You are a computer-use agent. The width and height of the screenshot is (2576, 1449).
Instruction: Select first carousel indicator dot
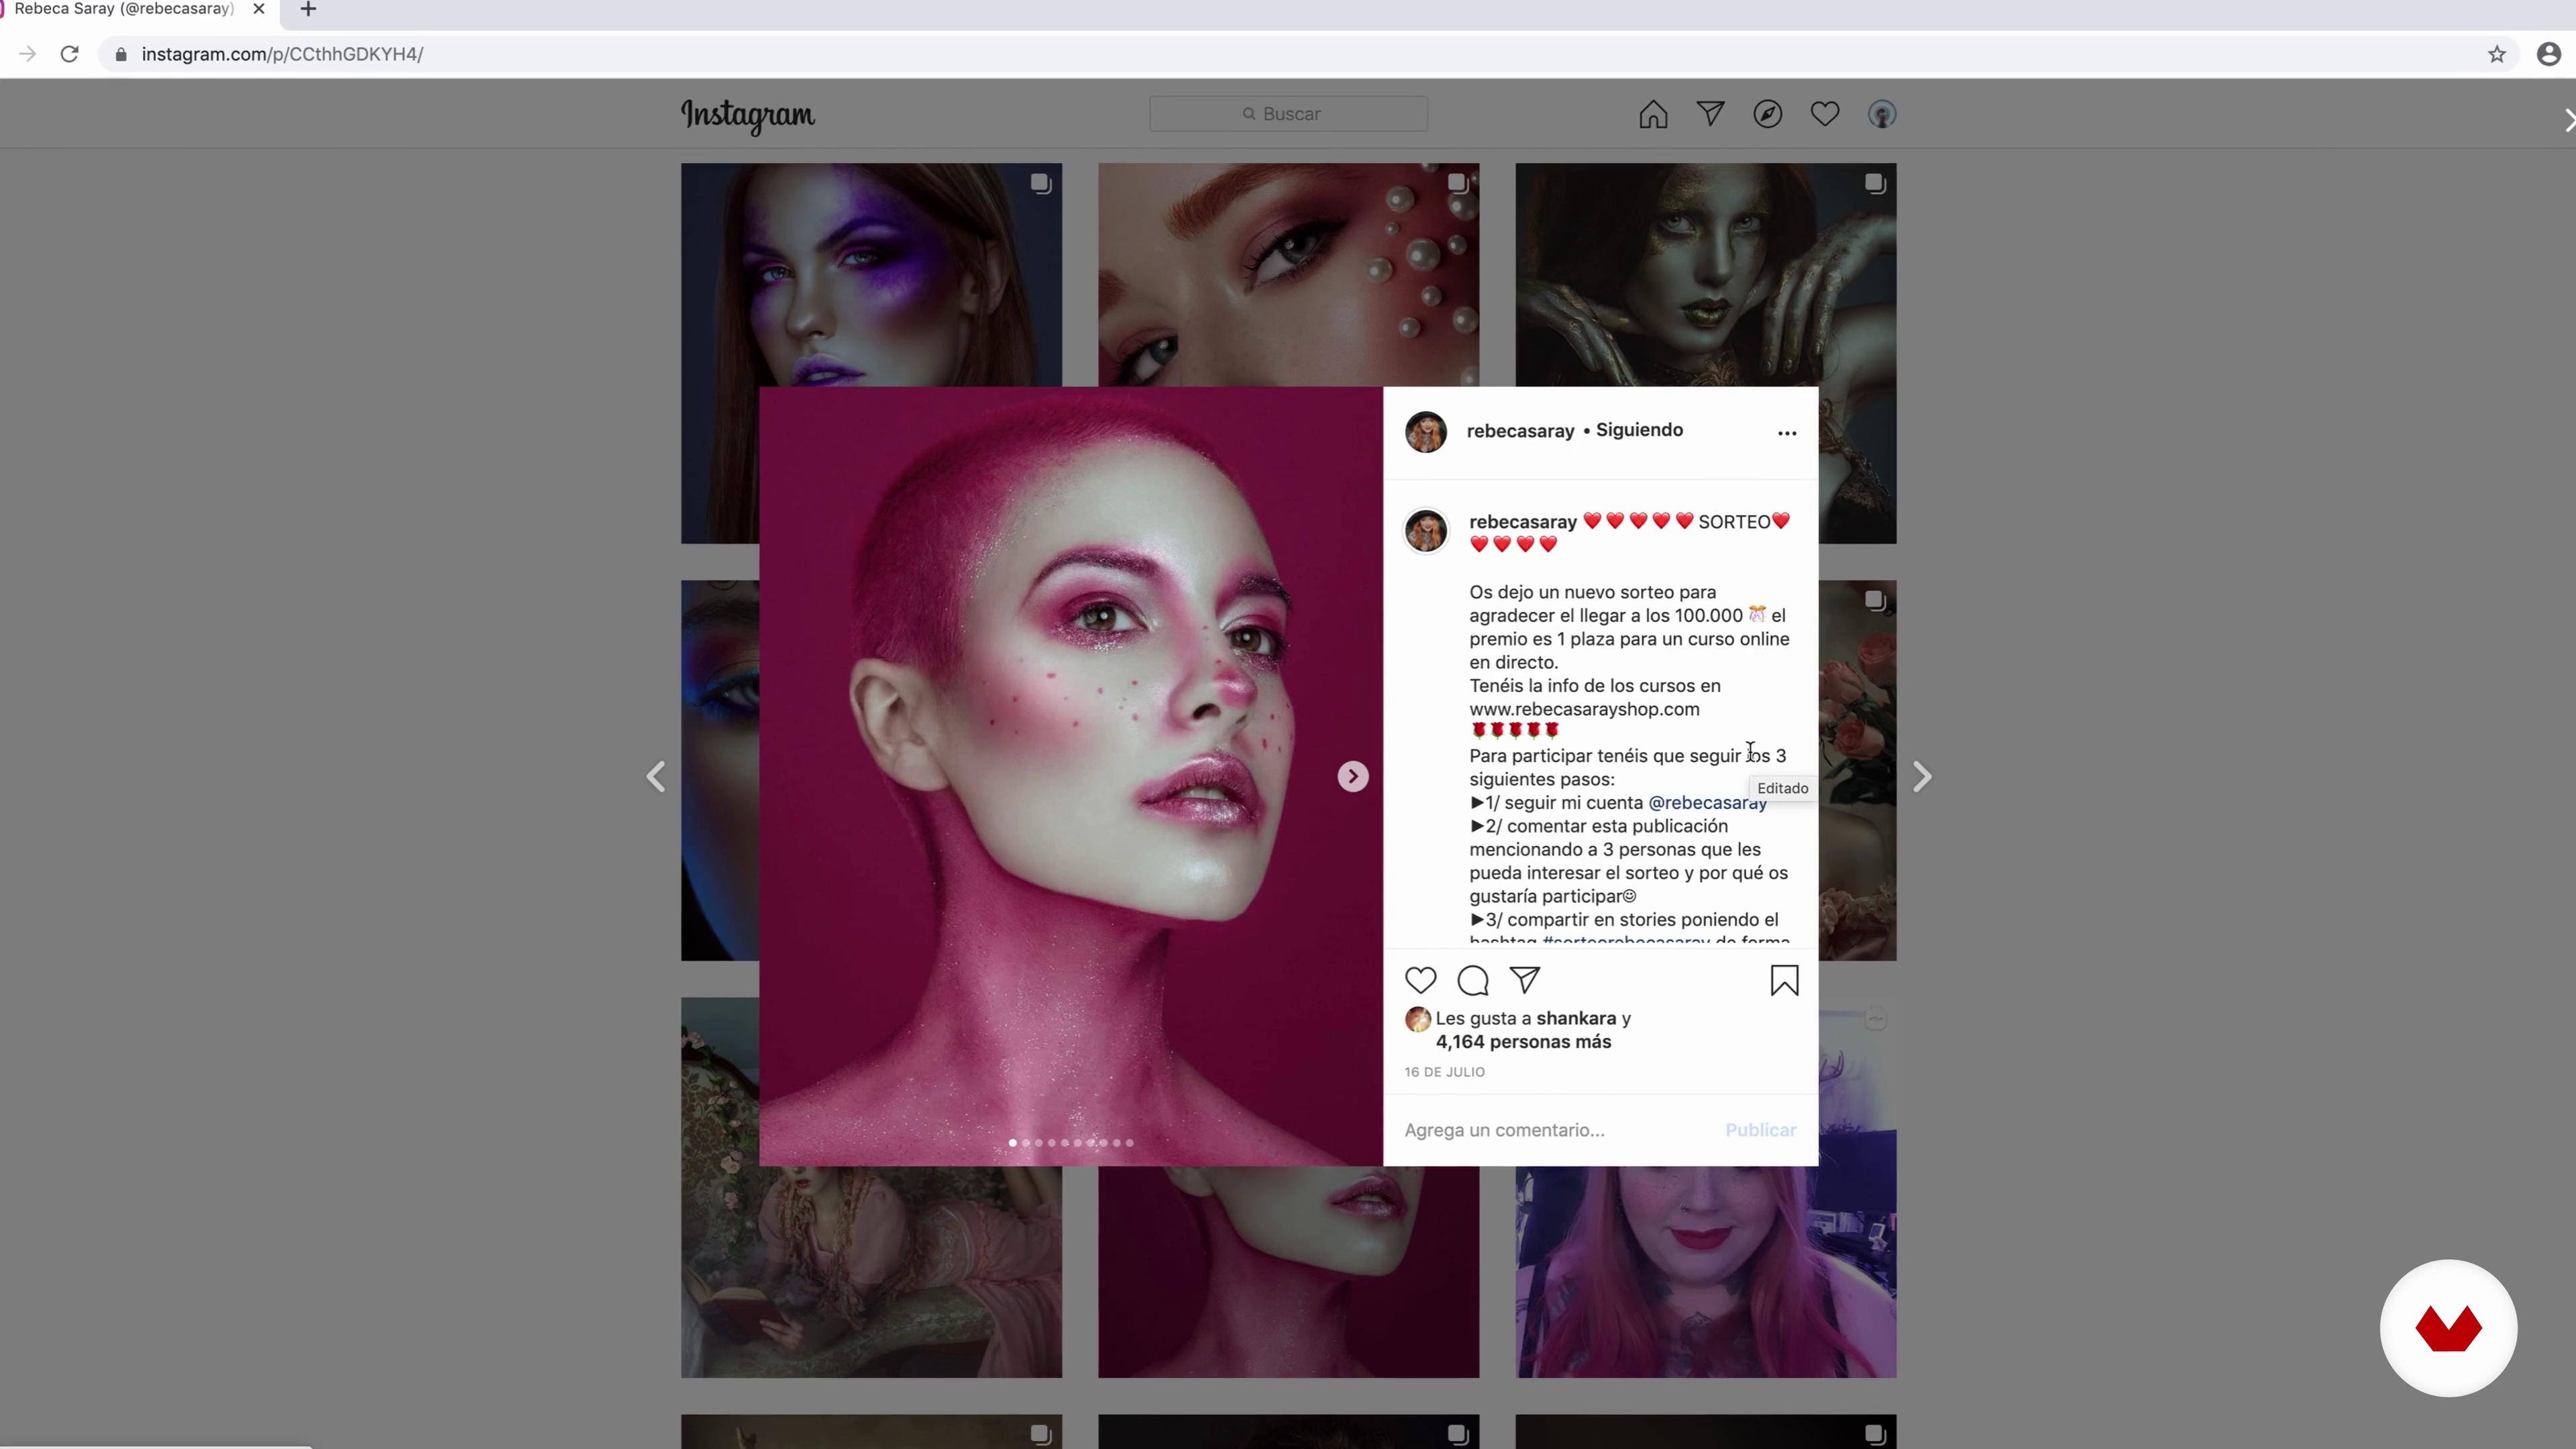1012,1142
